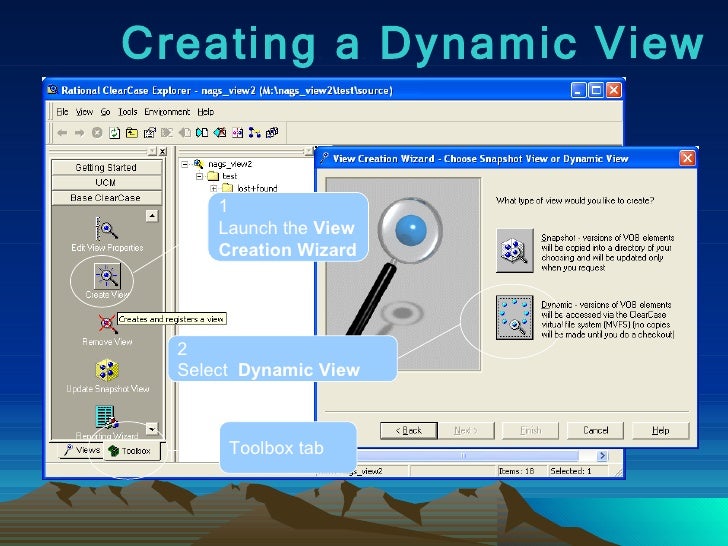This screenshot has height=546, width=728.
Task: Click the Refresh icon in the toolbar
Action: point(114,133)
